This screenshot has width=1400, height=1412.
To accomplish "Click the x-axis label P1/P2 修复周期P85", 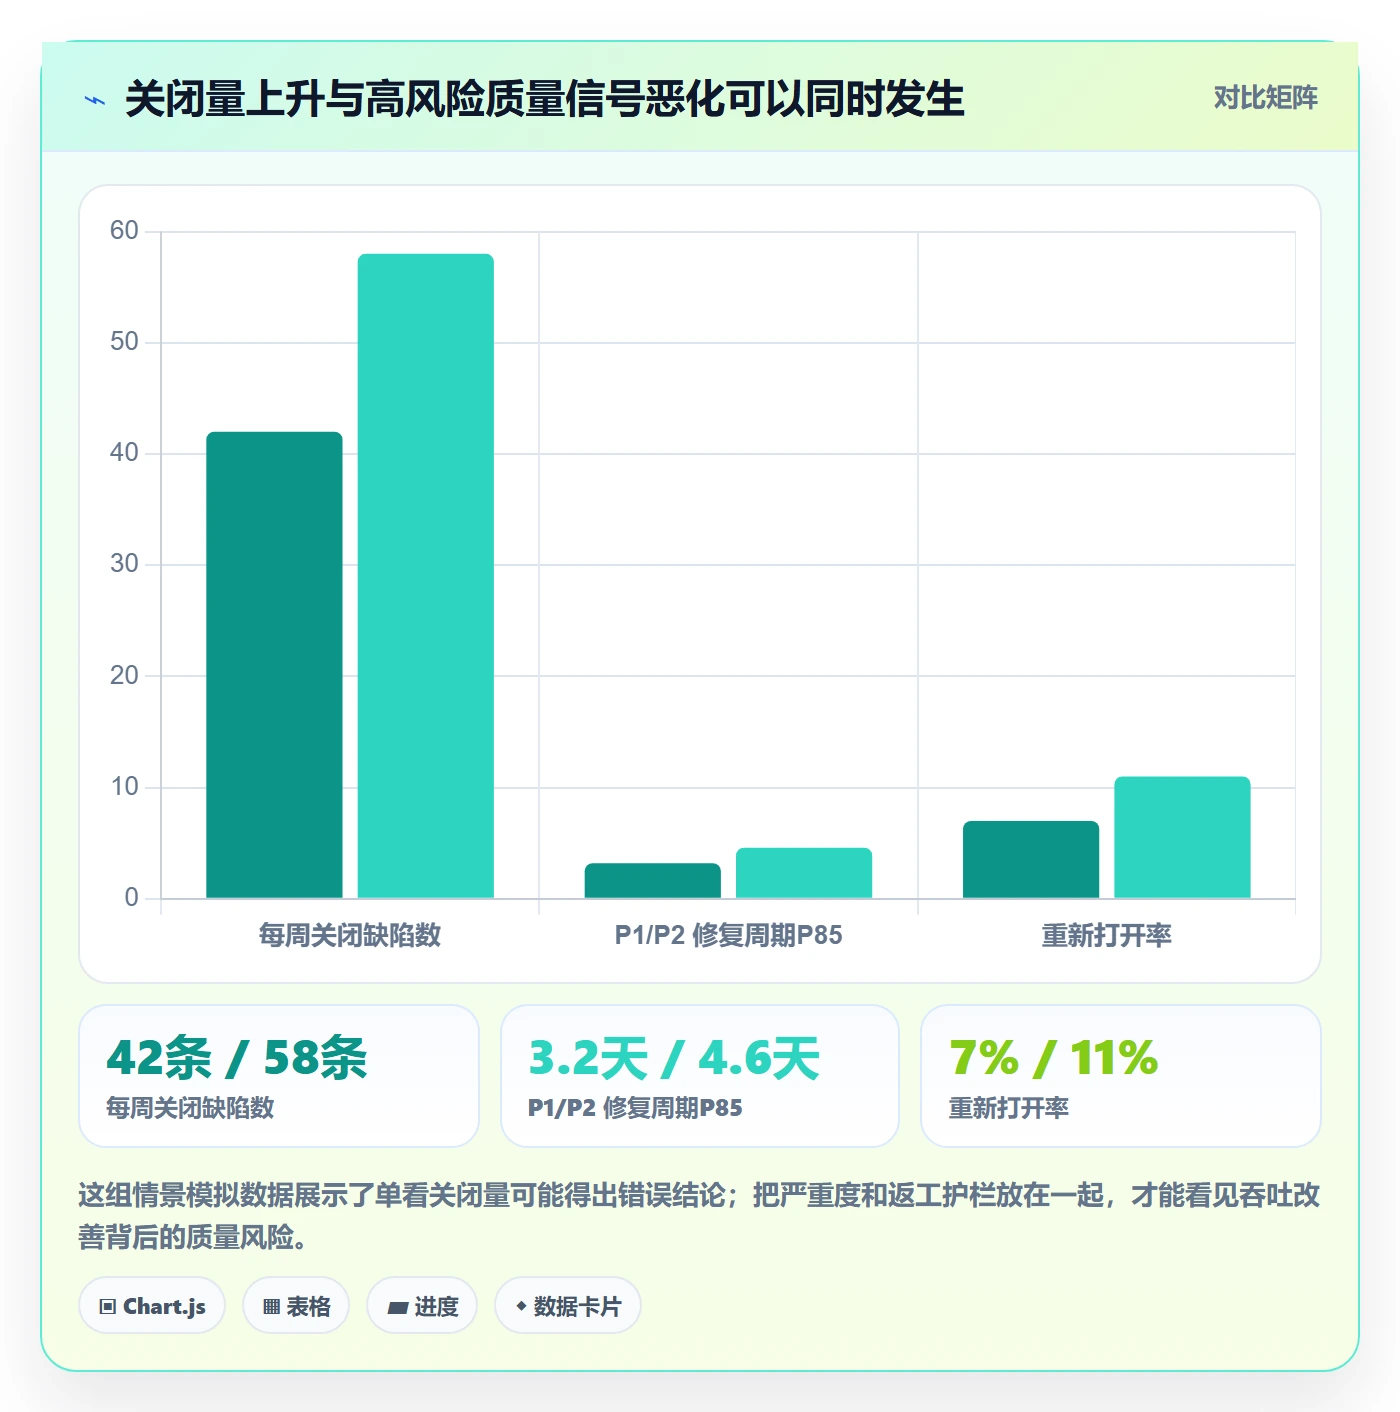I will tap(728, 935).
